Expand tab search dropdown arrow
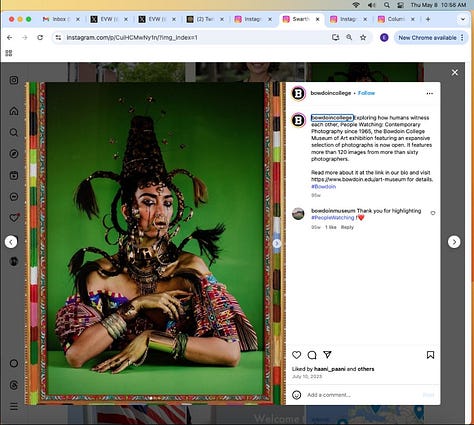This screenshot has height=425, width=474. [463, 19]
